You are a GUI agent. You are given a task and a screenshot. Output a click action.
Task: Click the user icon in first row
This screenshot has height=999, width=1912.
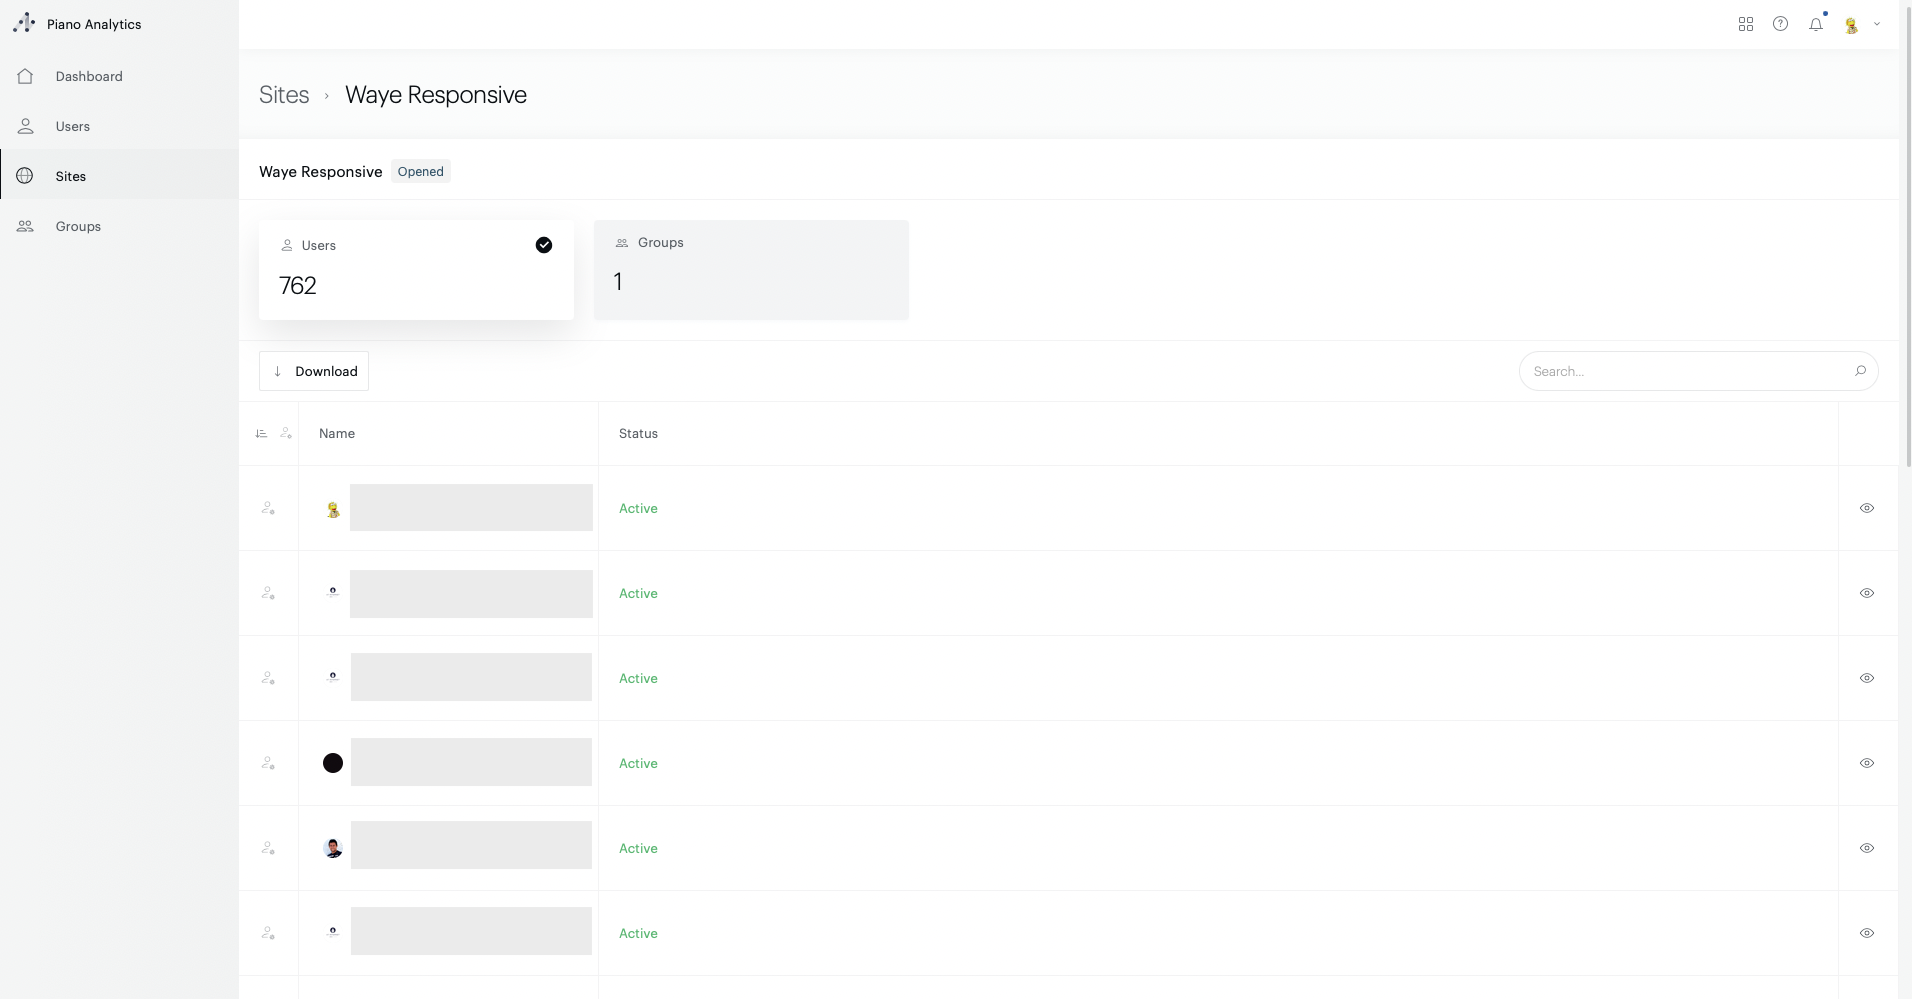[268, 508]
